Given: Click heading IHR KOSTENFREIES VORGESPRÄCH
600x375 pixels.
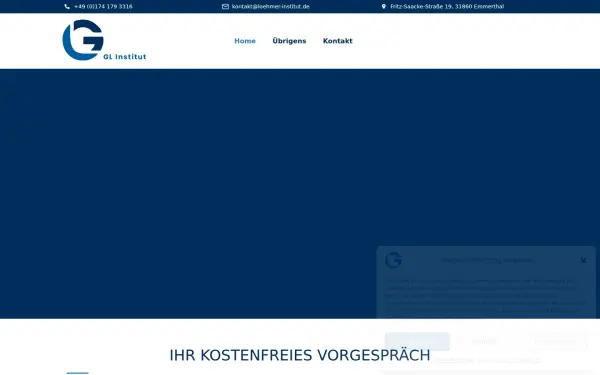Looking at the screenshot, I should tap(300, 355).
